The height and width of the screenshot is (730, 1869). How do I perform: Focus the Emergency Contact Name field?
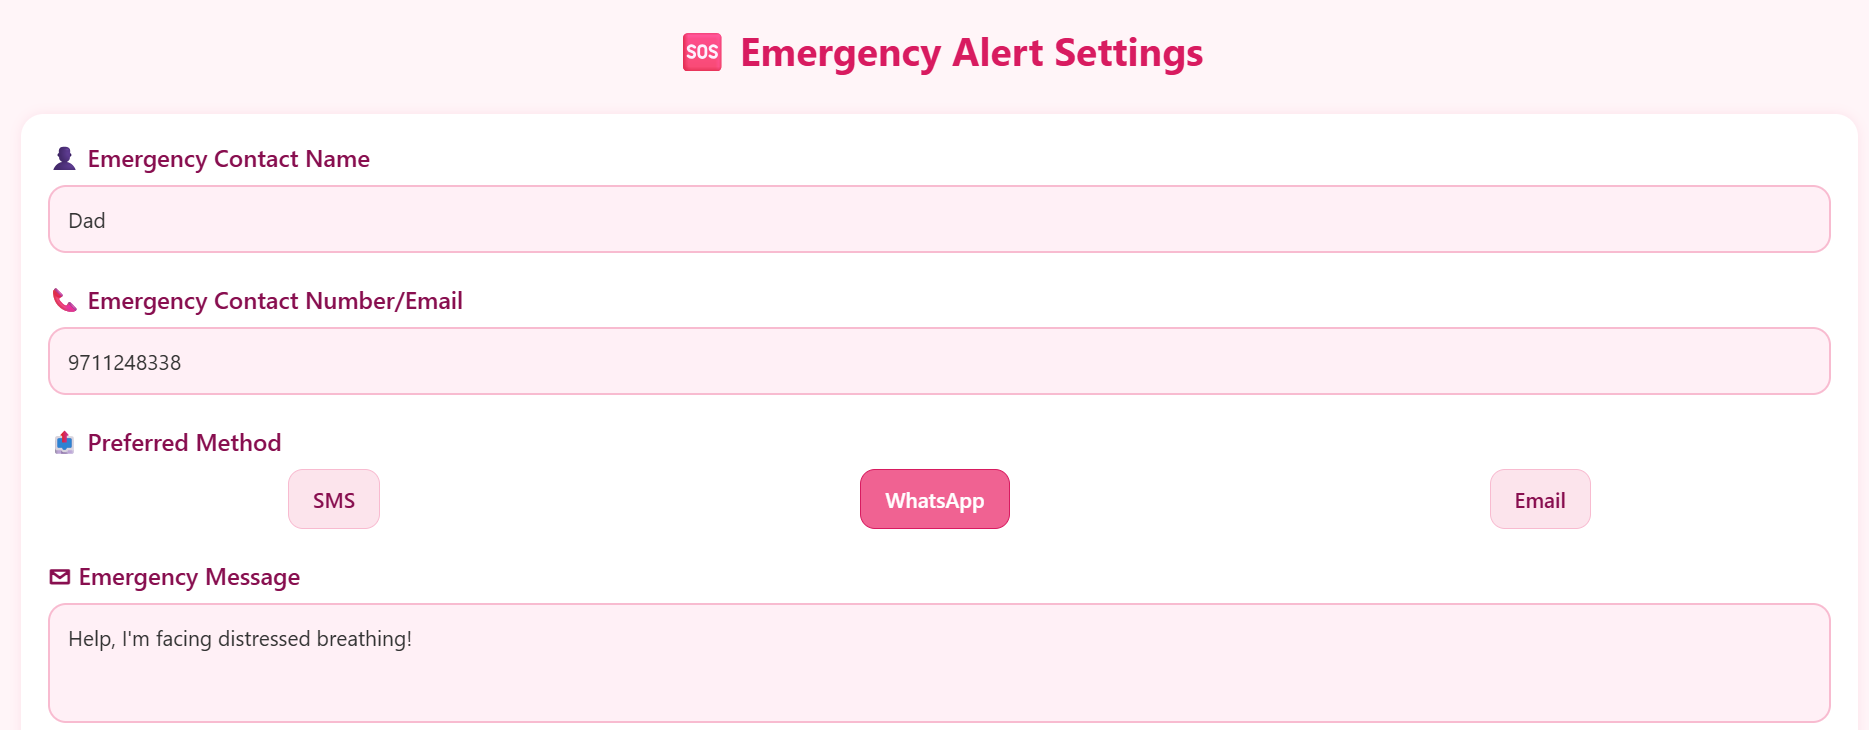938,220
